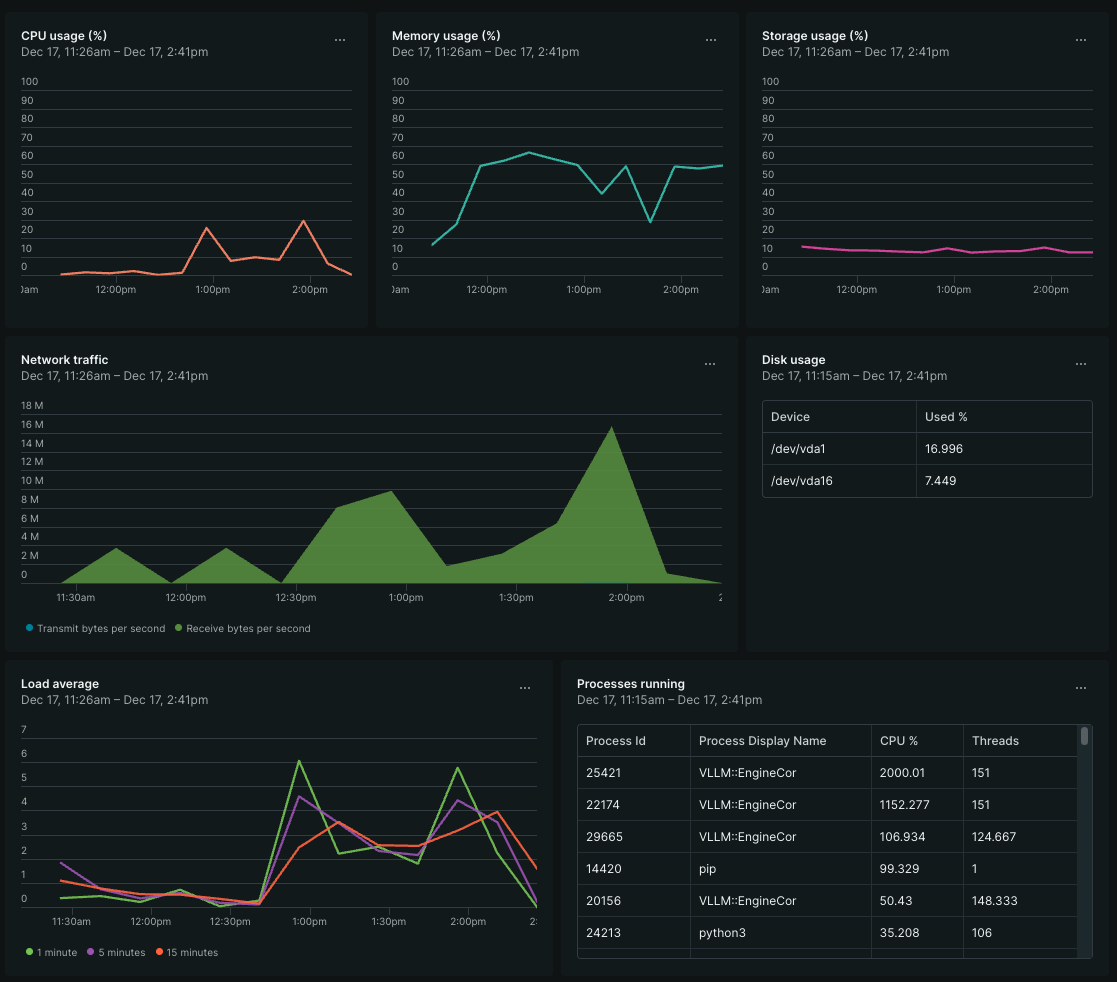Open Load average widget options menu
The width and height of the screenshot is (1117, 982).
pos(525,688)
